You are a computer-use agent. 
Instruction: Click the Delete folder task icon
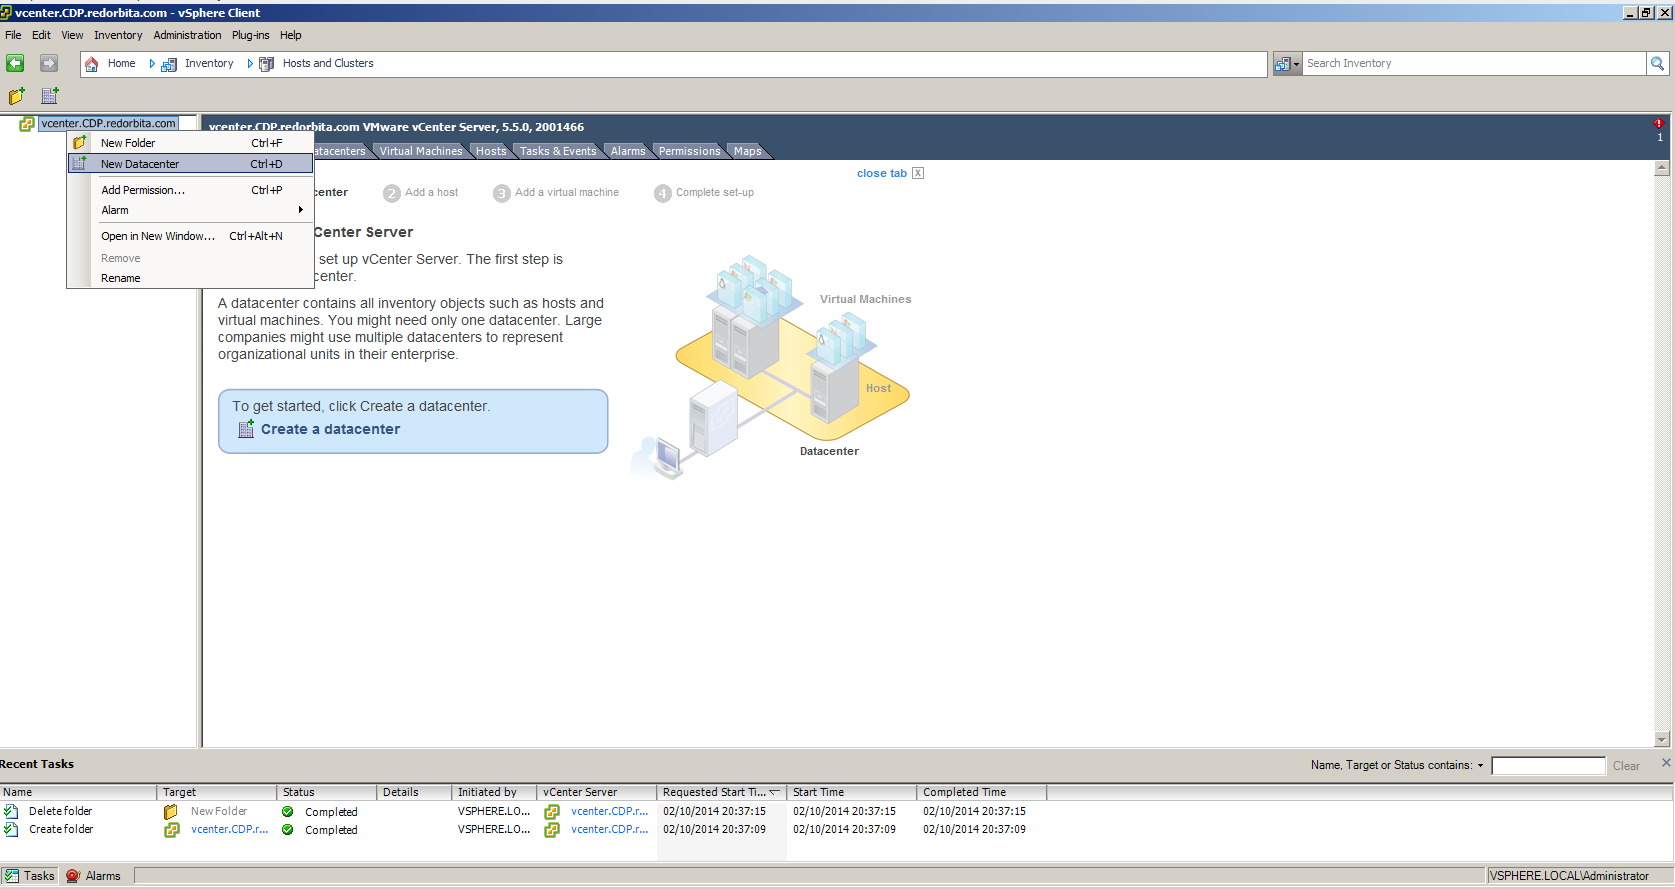[11, 811]
